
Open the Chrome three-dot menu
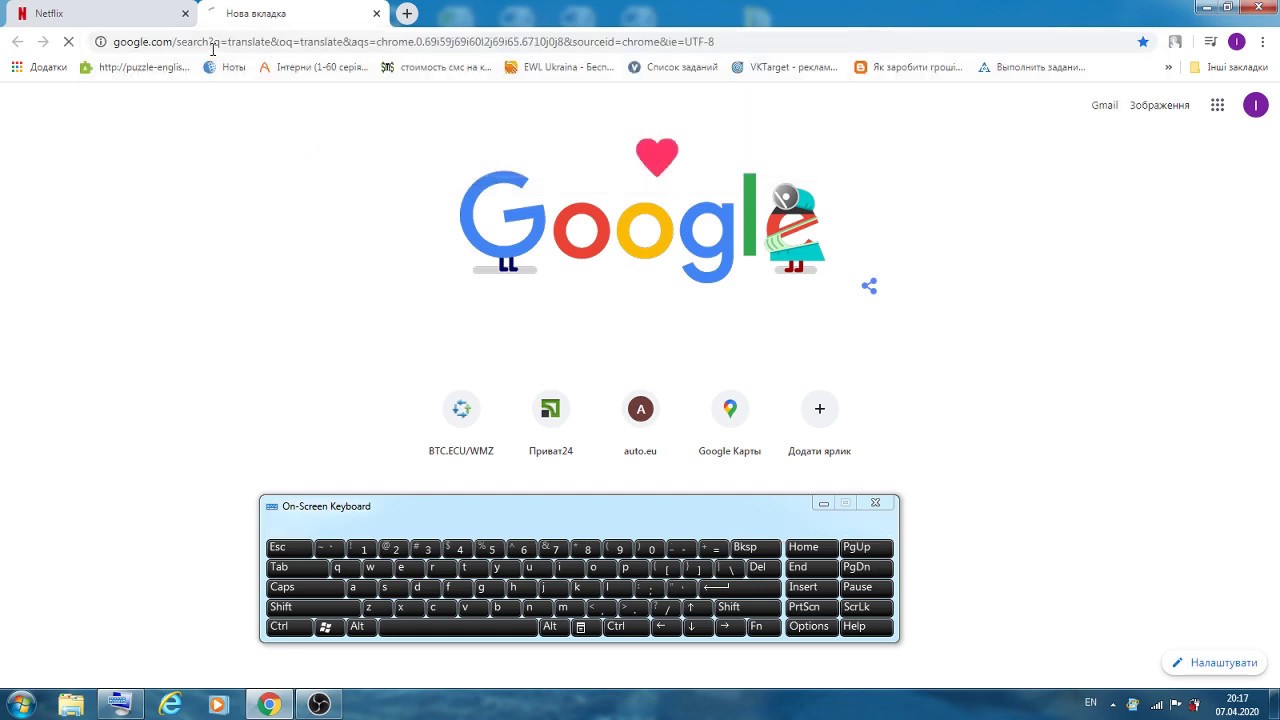point(1263,41)
